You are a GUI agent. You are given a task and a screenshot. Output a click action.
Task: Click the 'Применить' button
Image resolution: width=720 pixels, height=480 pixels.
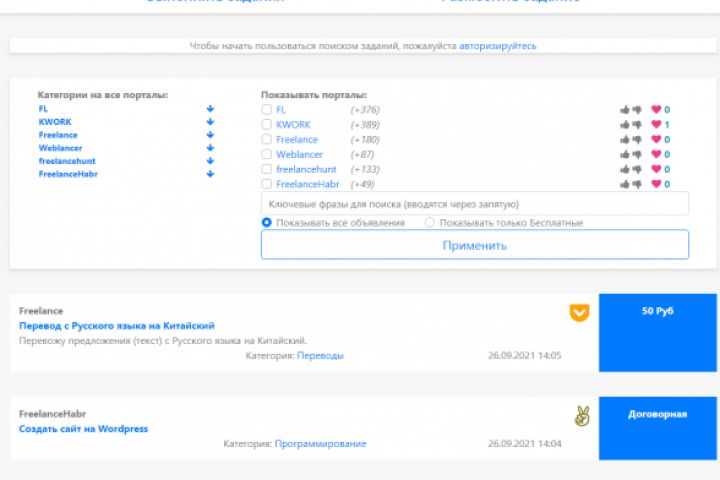pos(475,245)
